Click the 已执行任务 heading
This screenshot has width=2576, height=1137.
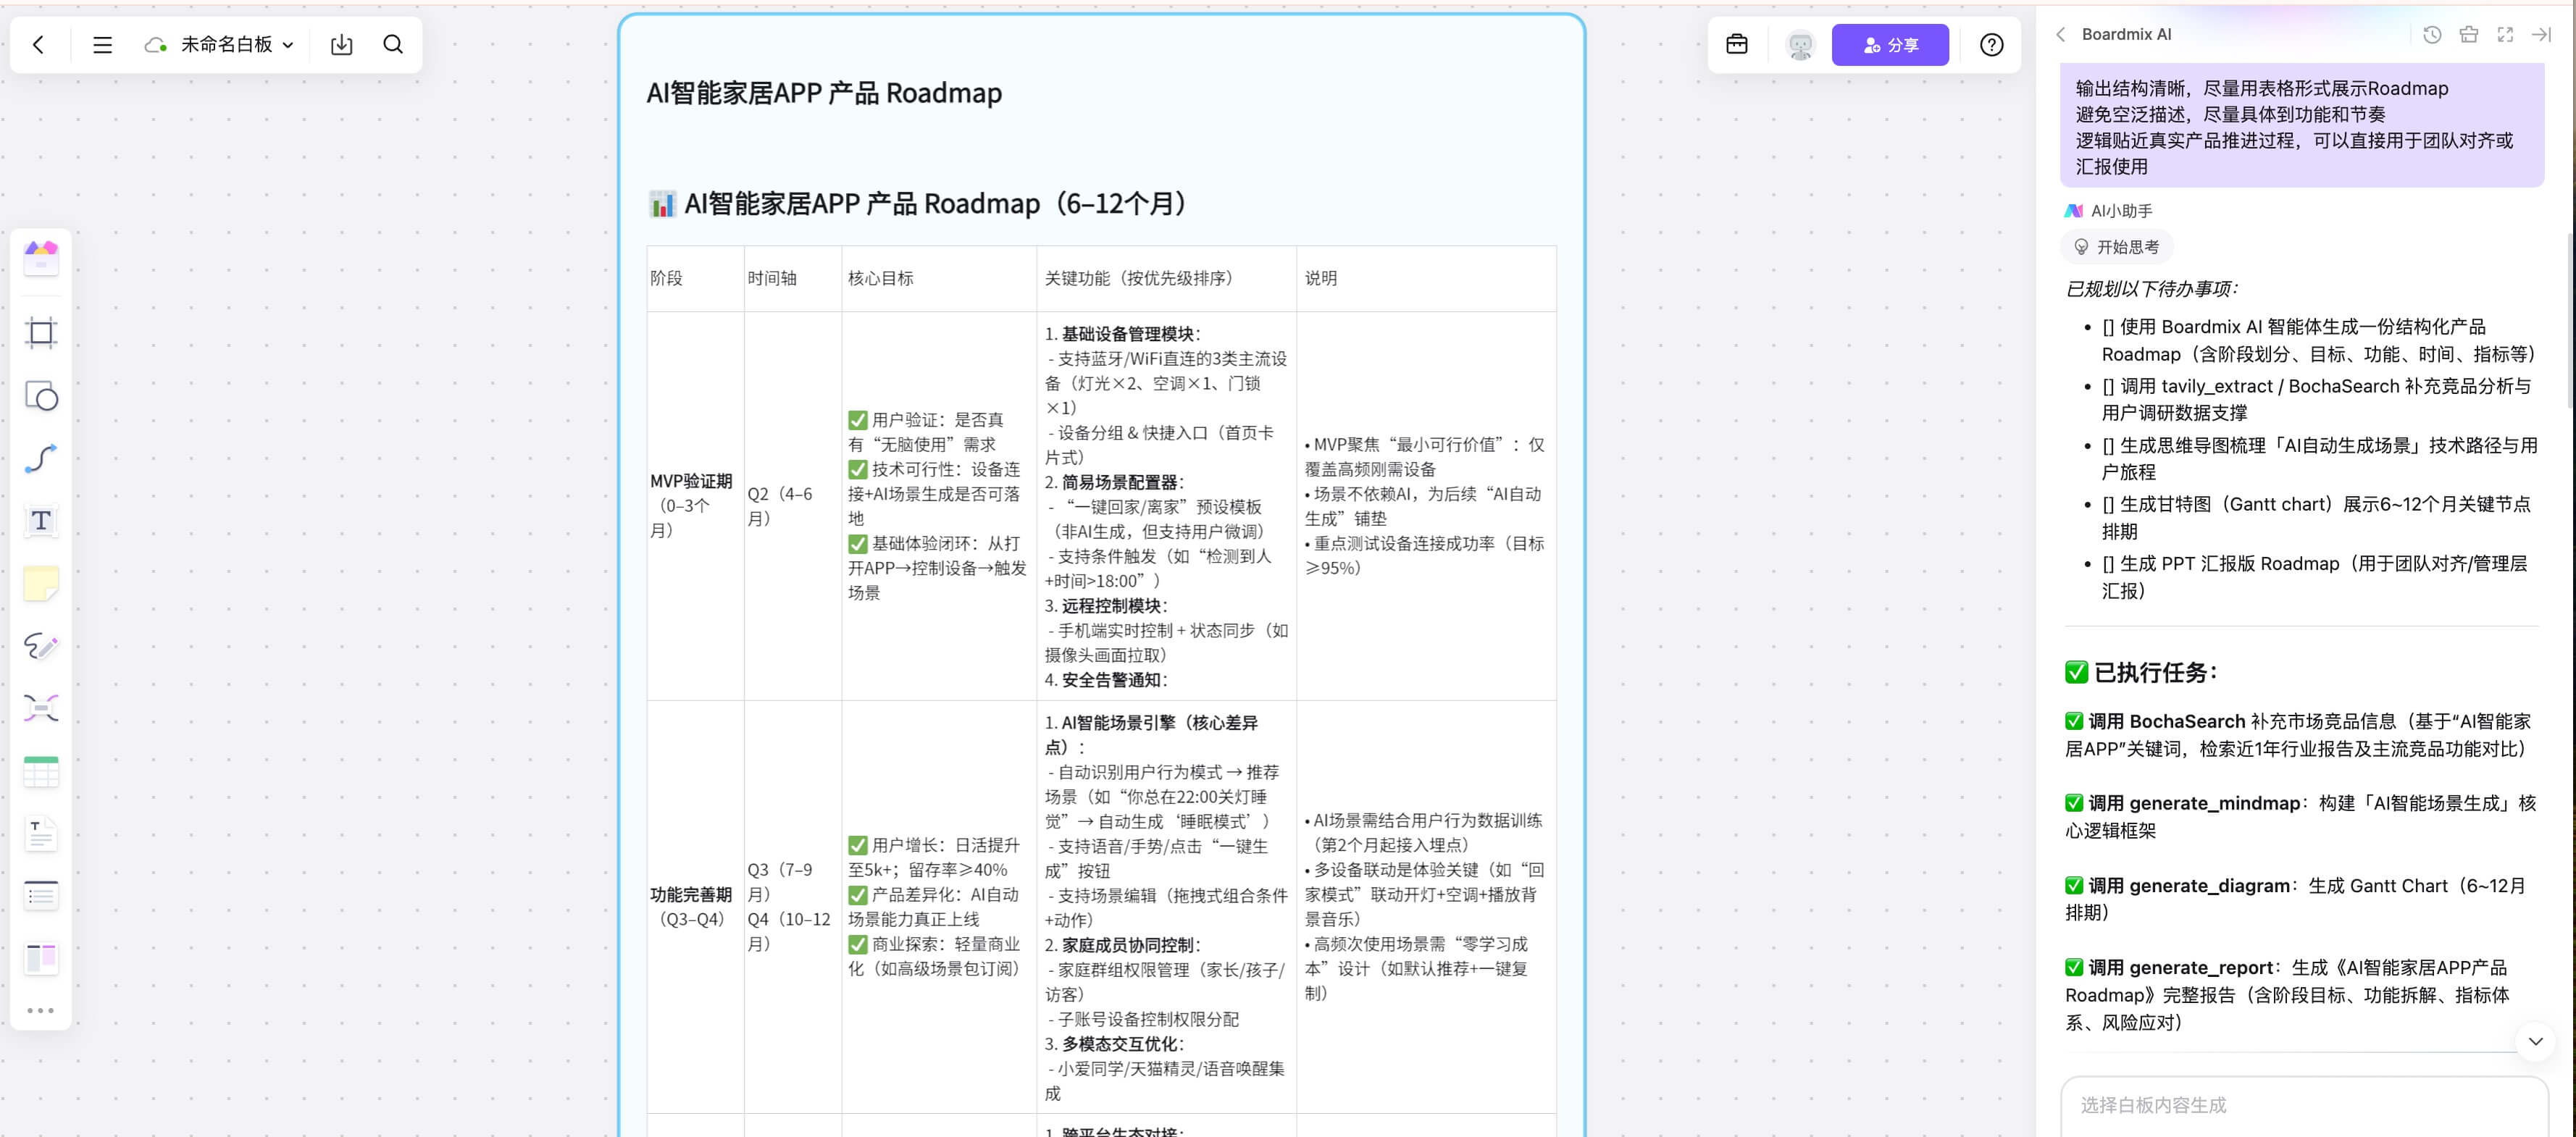[x=2141, y=672]
